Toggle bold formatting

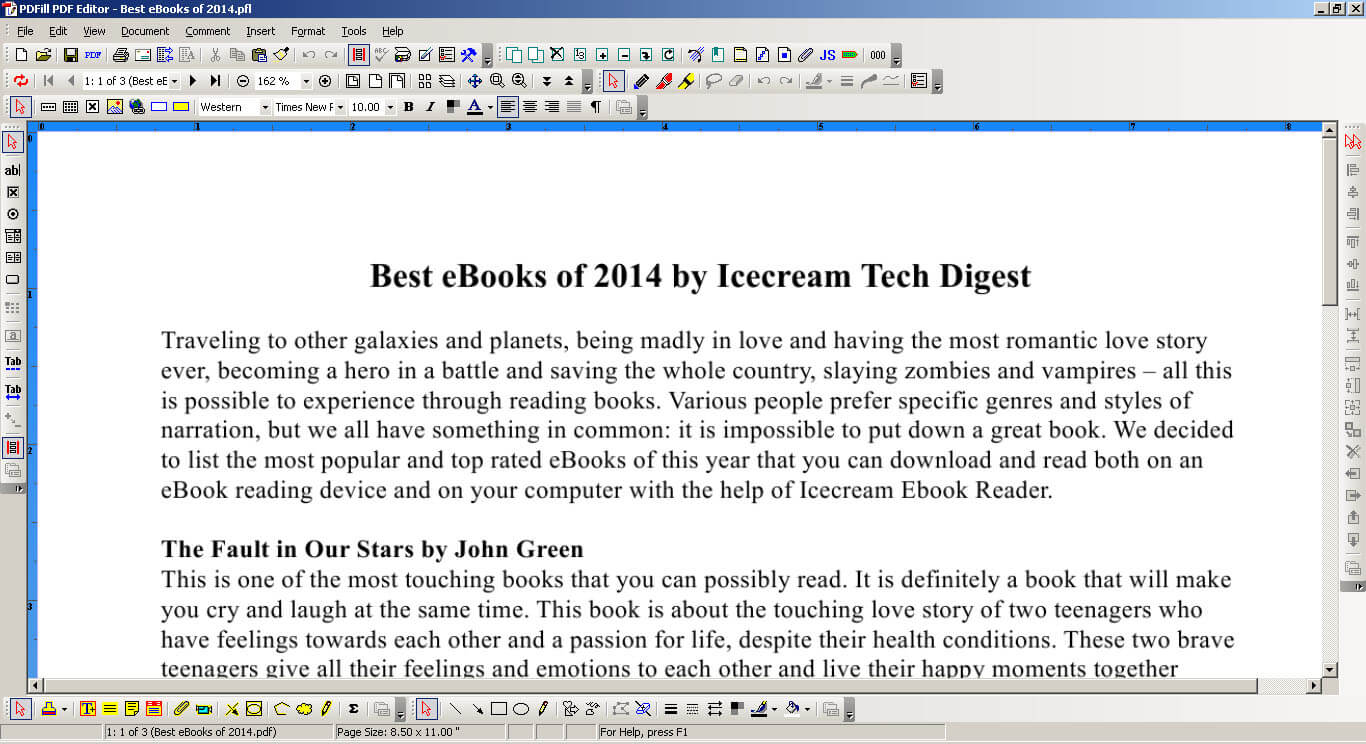click(408, 107)
